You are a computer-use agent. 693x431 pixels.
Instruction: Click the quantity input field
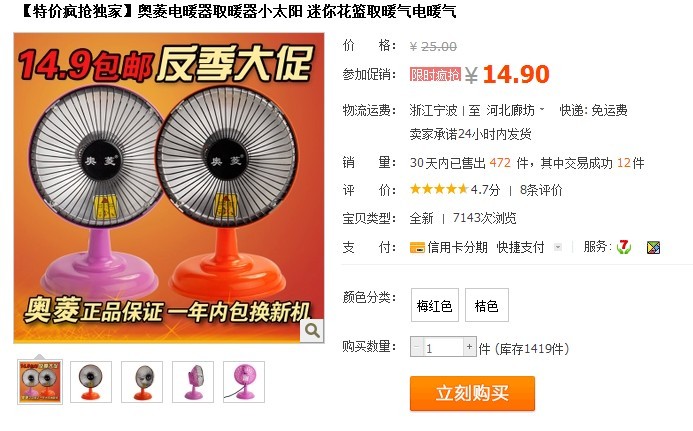tap(443, 347)
